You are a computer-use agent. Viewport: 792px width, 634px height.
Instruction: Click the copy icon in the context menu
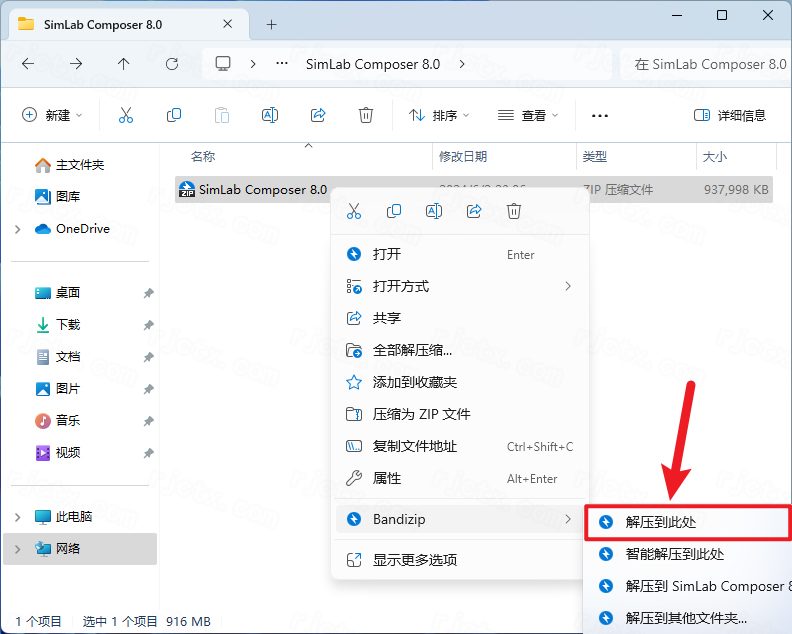pyautogui.click(x=394, y=211)
